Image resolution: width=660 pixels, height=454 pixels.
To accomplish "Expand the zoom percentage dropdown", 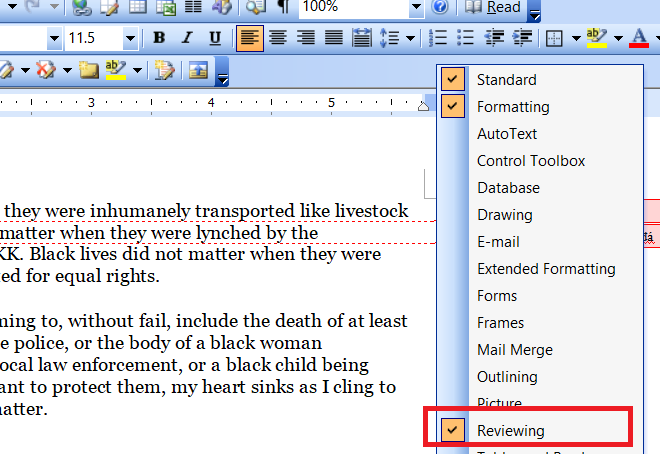I will pos(416,8).
